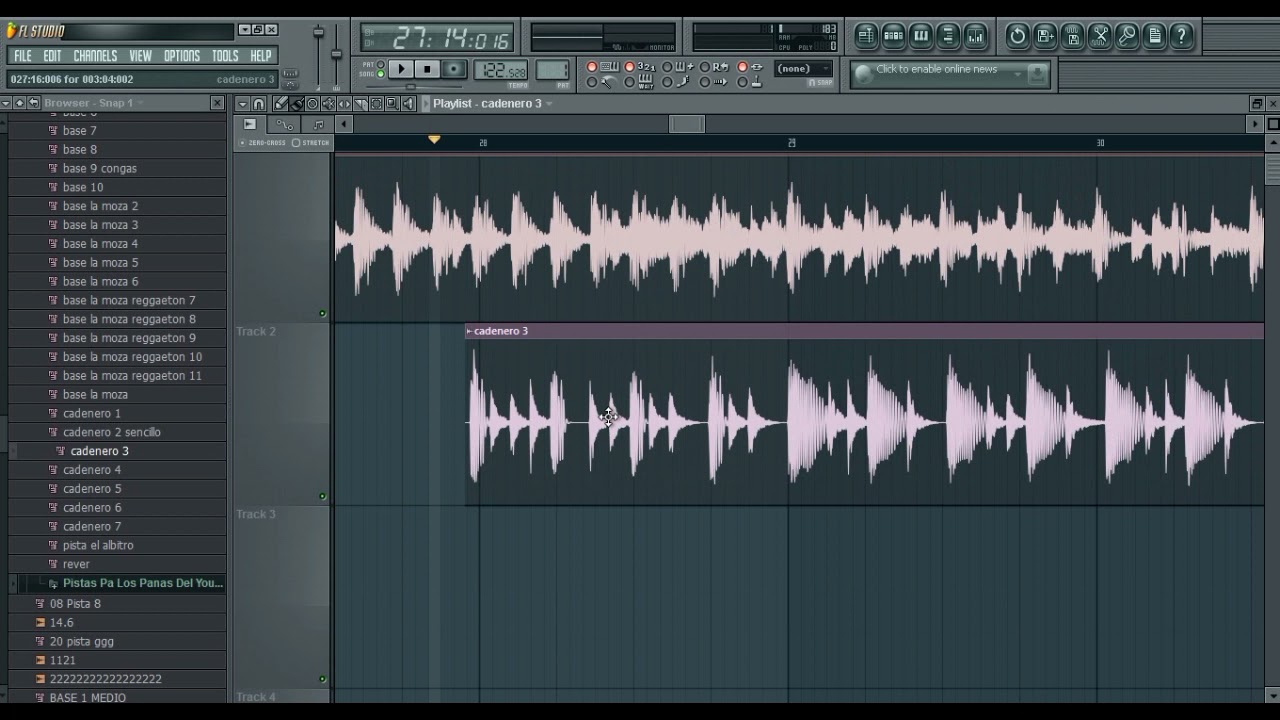Select the Playback speaker tool in Playlist

408,103
